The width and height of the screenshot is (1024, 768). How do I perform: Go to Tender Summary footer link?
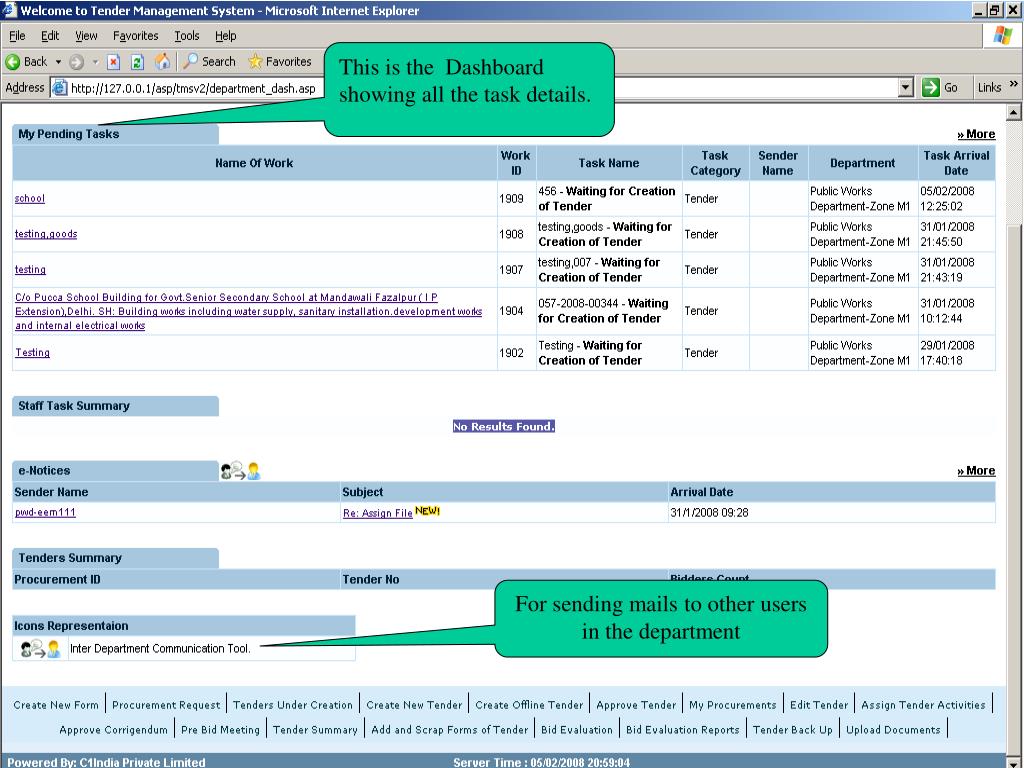[315, 729]
